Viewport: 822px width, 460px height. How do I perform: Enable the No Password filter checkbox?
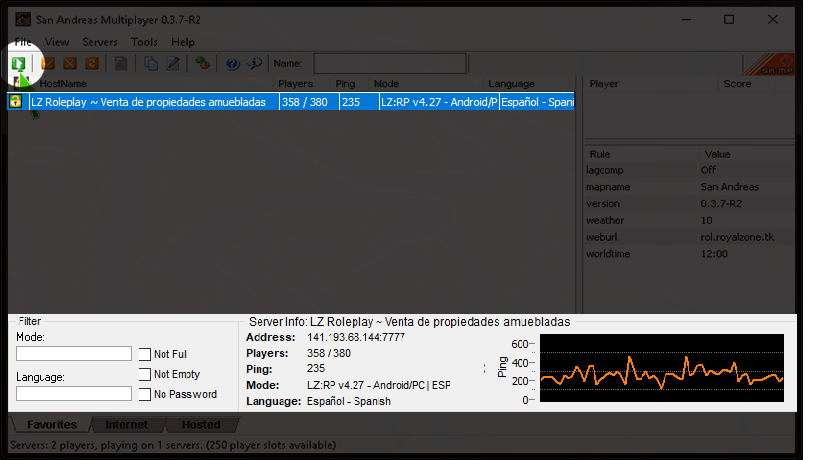145,394
